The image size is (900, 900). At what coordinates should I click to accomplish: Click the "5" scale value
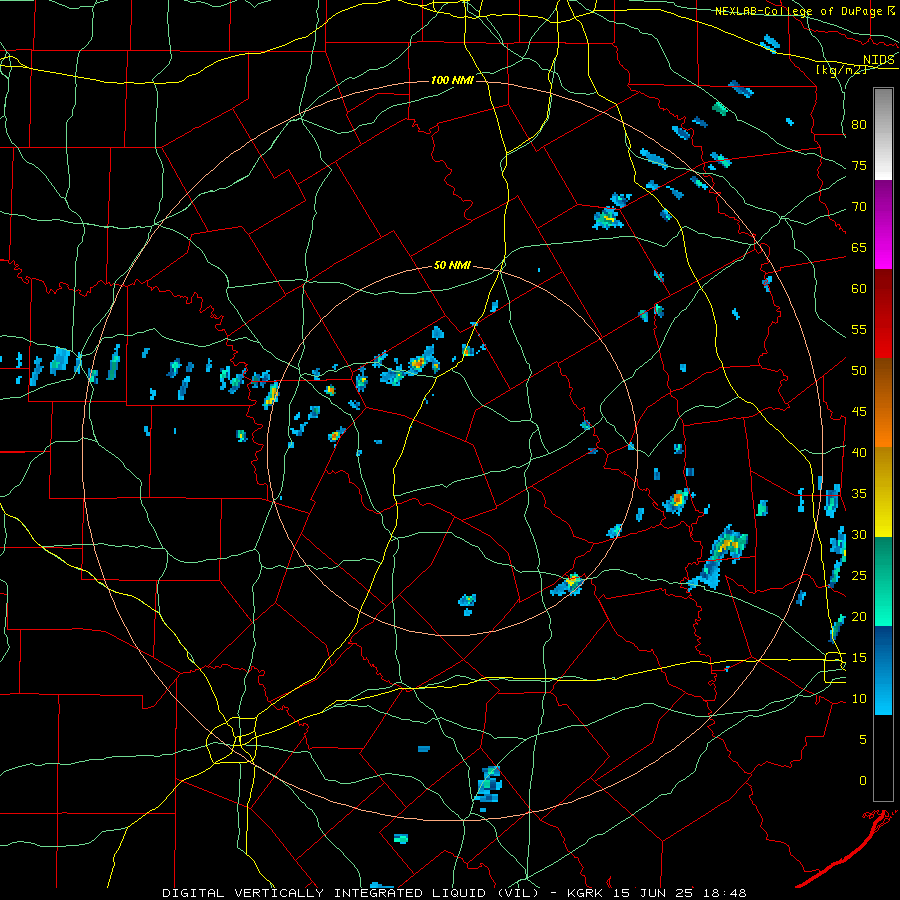tap(863, 740)
